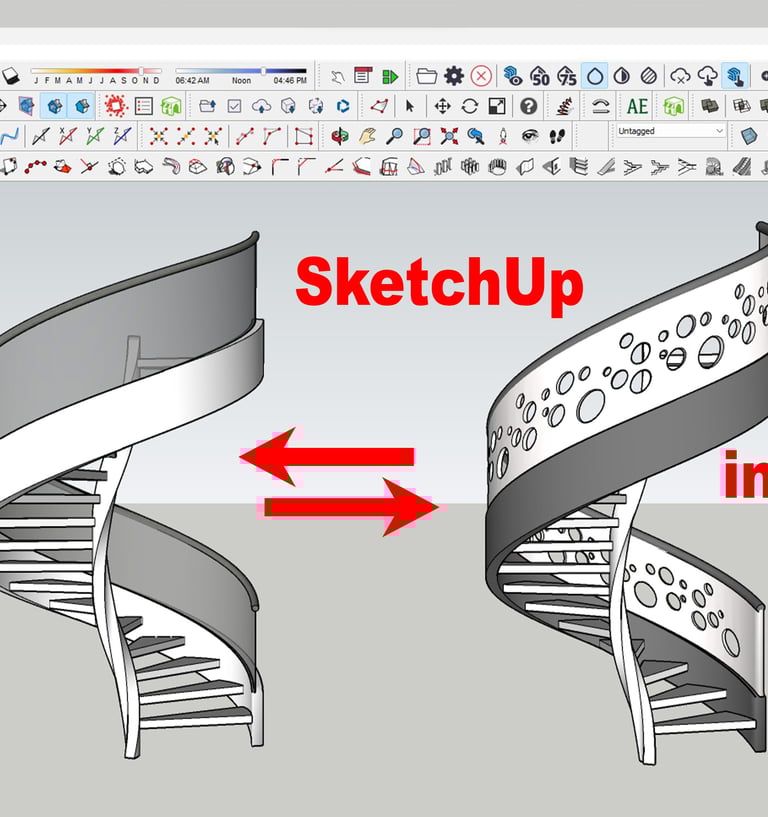Click the green 3D house icon beside list icon
Screen dimensions: 768x817
coord(171,106)
